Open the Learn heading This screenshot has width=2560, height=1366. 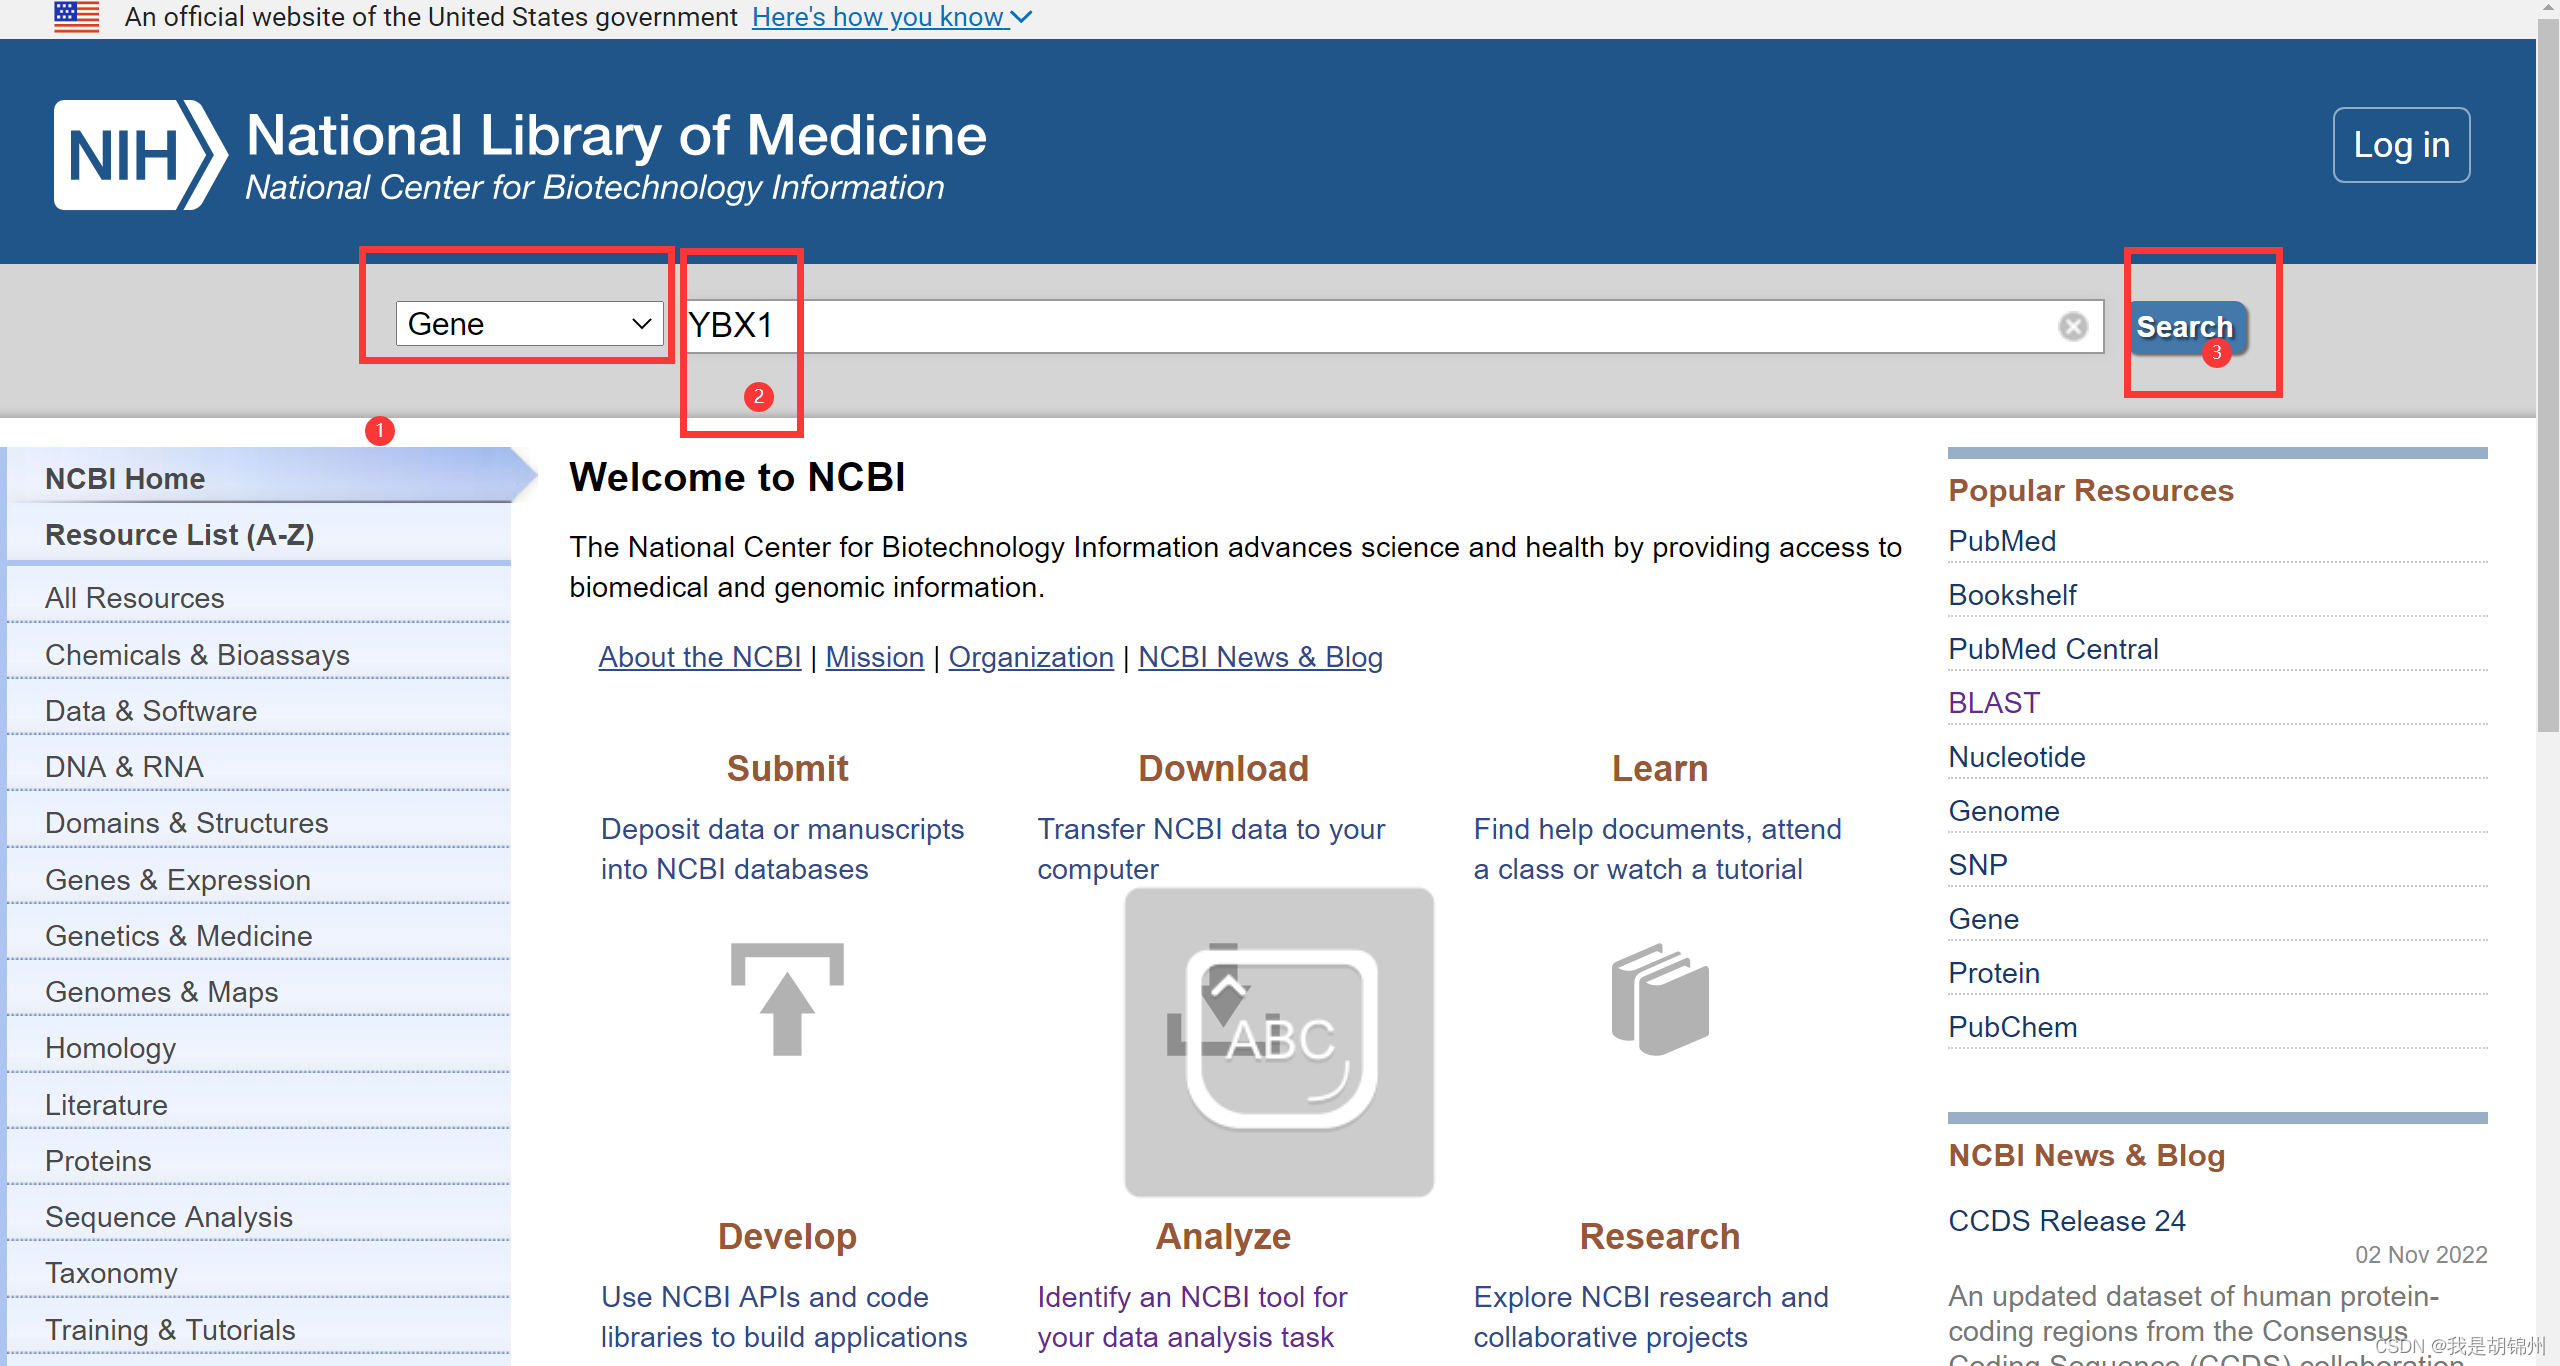[x=1660, y=768]
